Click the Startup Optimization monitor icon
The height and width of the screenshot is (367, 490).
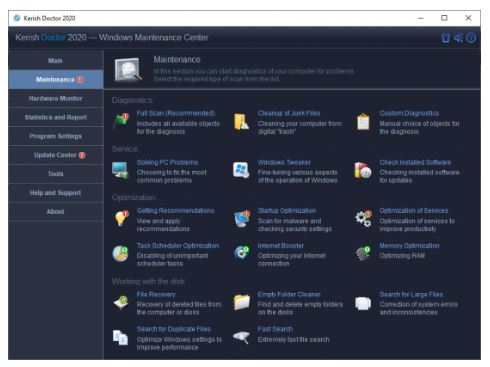click(242, 219)
